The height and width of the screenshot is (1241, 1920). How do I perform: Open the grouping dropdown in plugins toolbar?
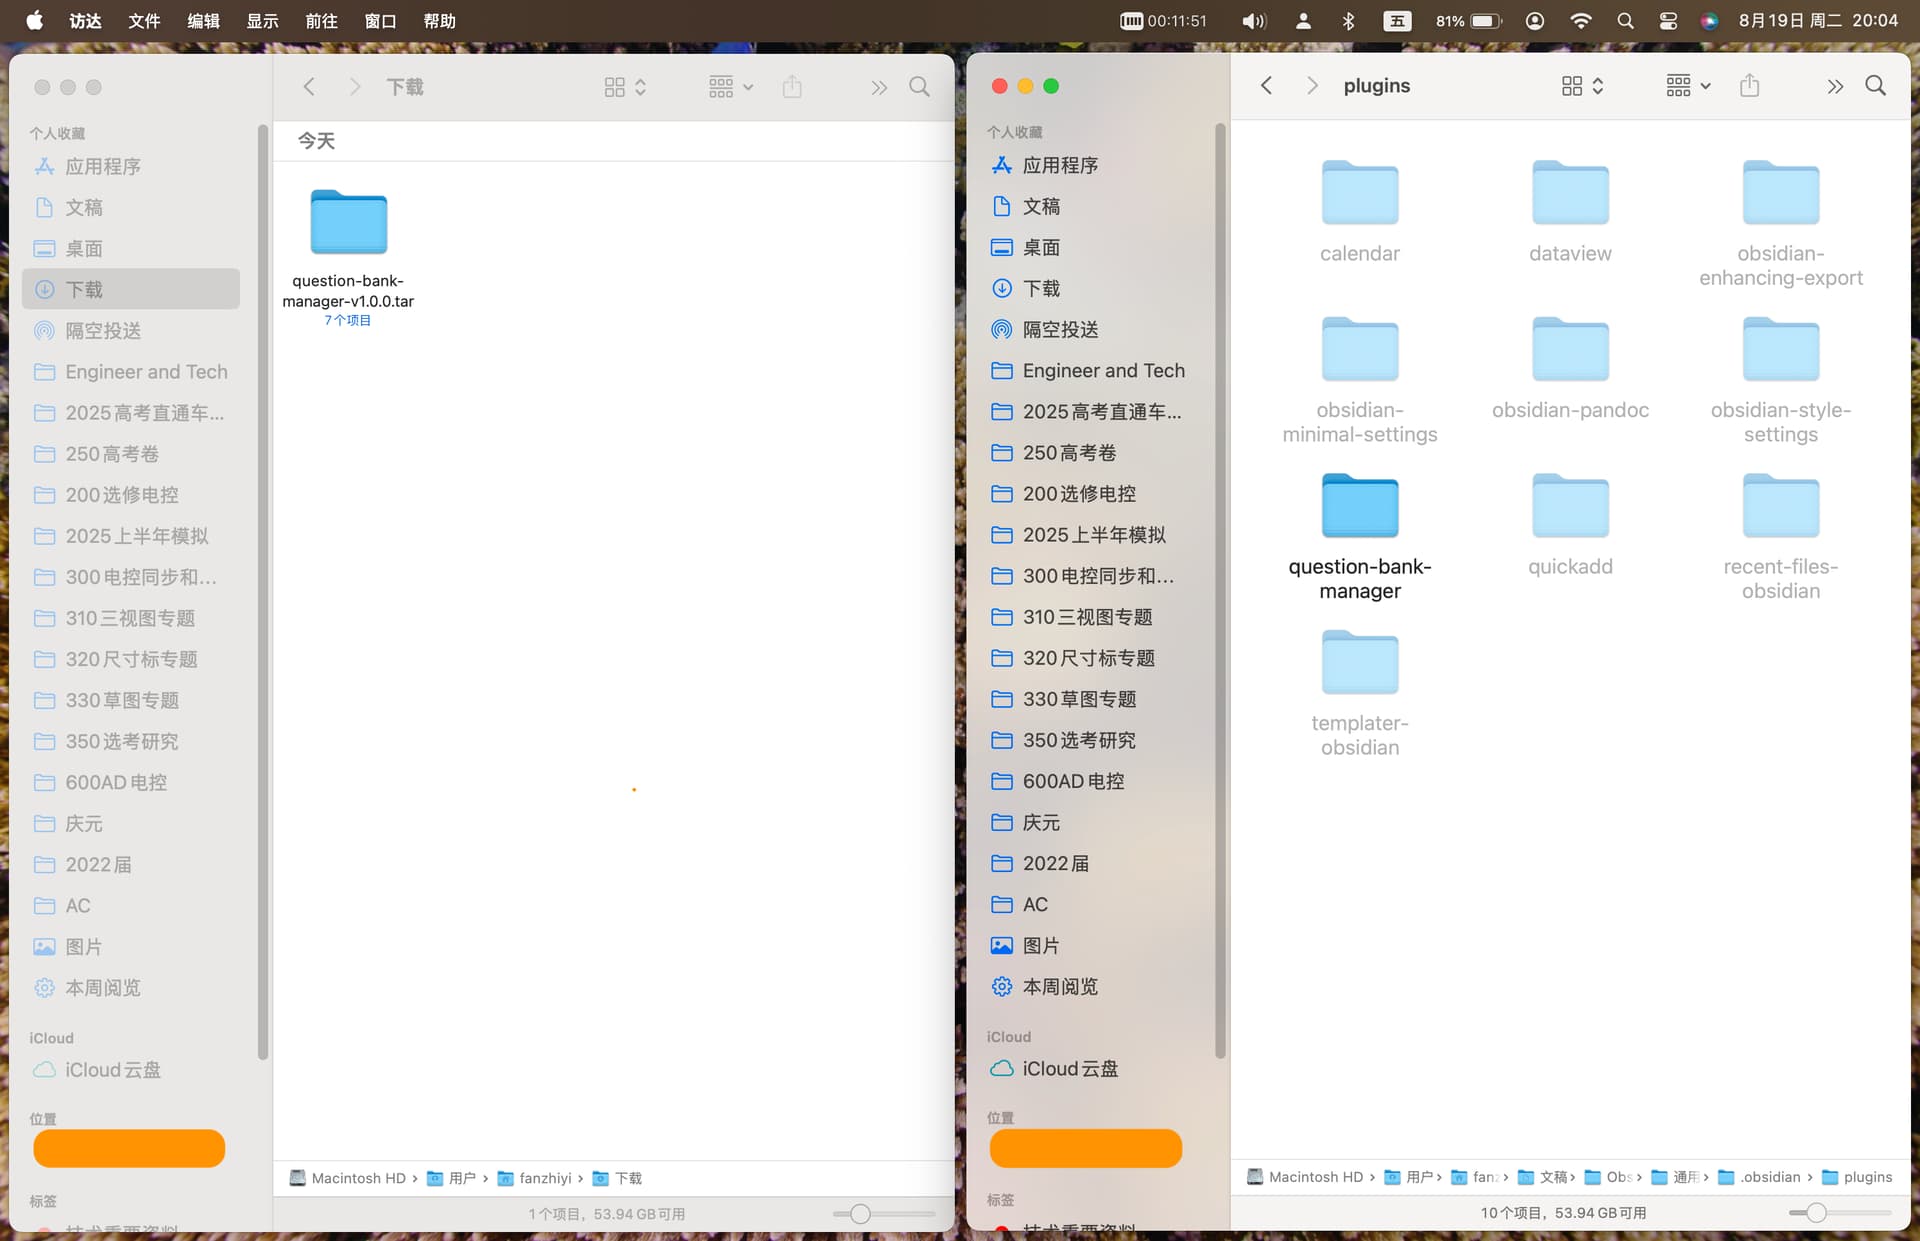[1688, 86]
